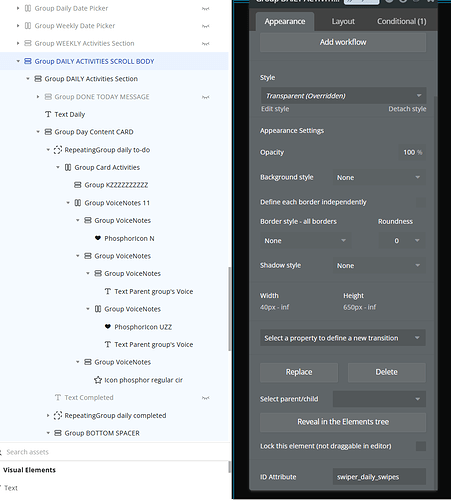Open Border style - all borders dropdown
Viewport: 451px width, 500px height.
[x=305, y=240]
